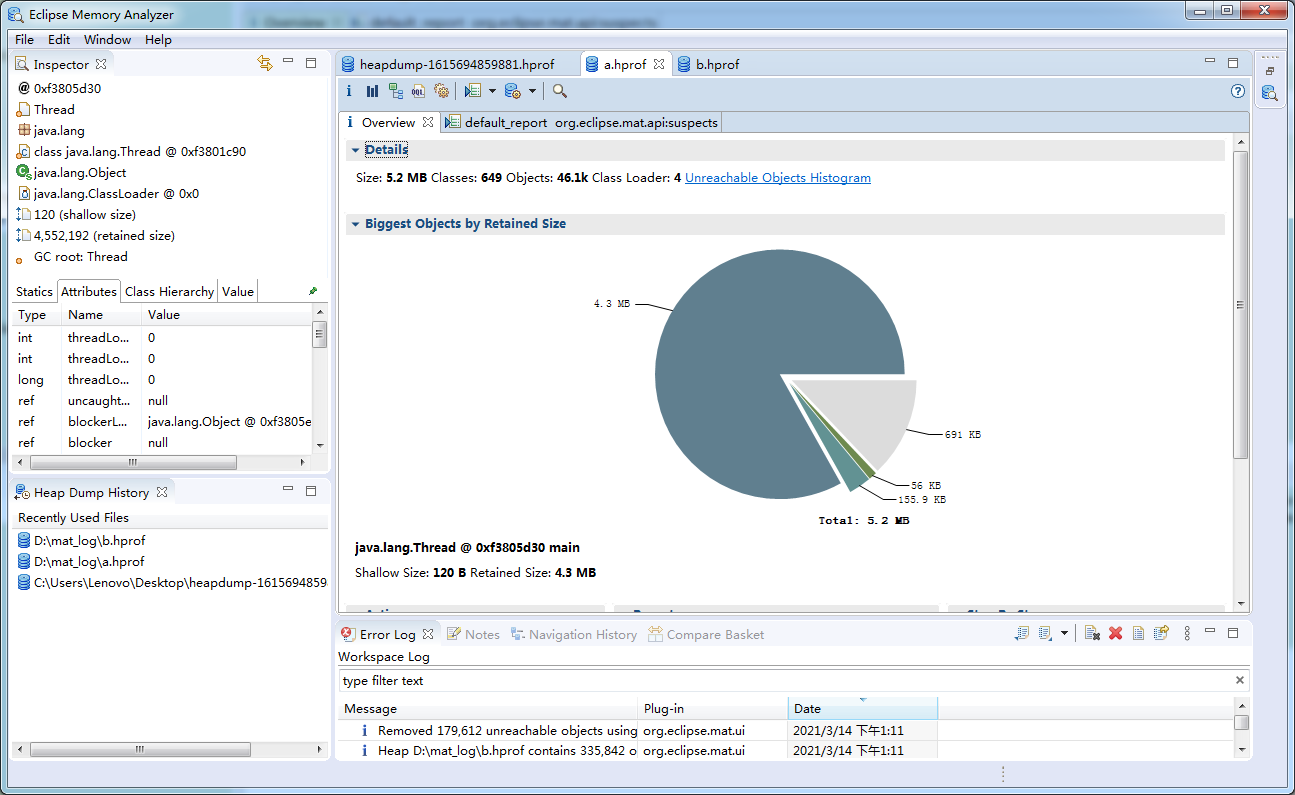Open the Thread Overview gear icon

click(441, 91)
